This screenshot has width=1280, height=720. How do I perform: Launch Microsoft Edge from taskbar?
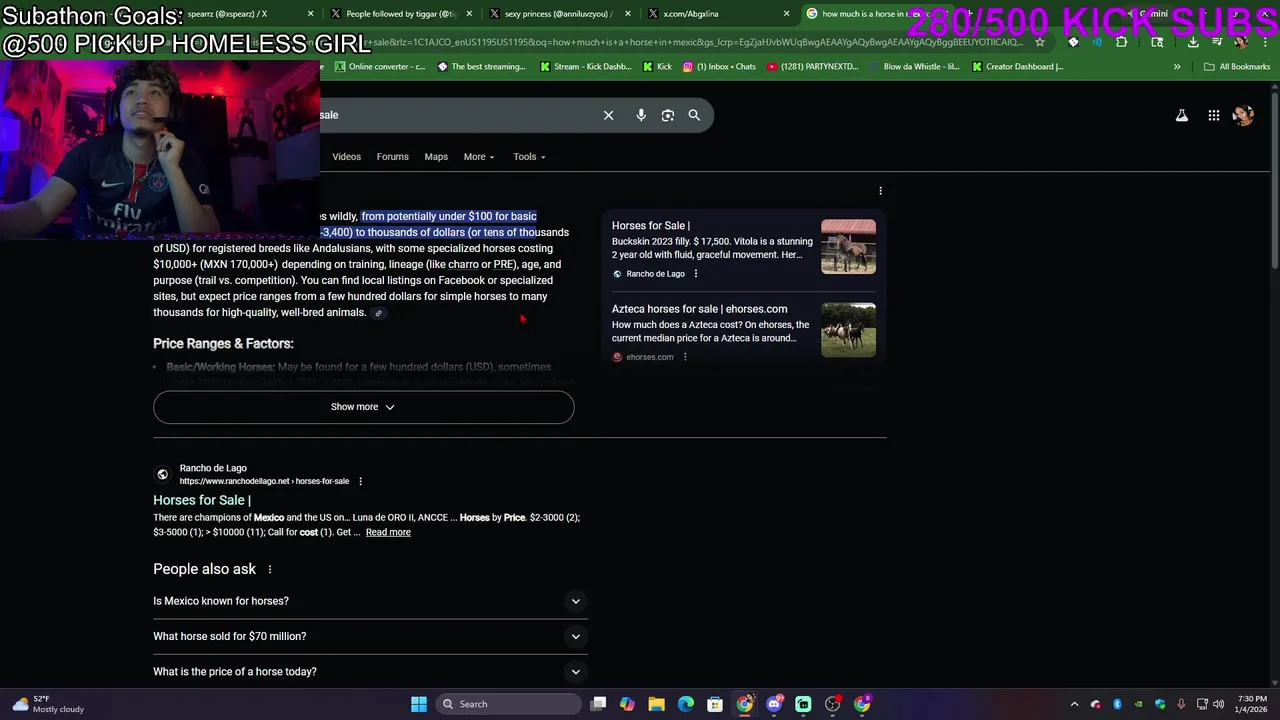point(686,704)
